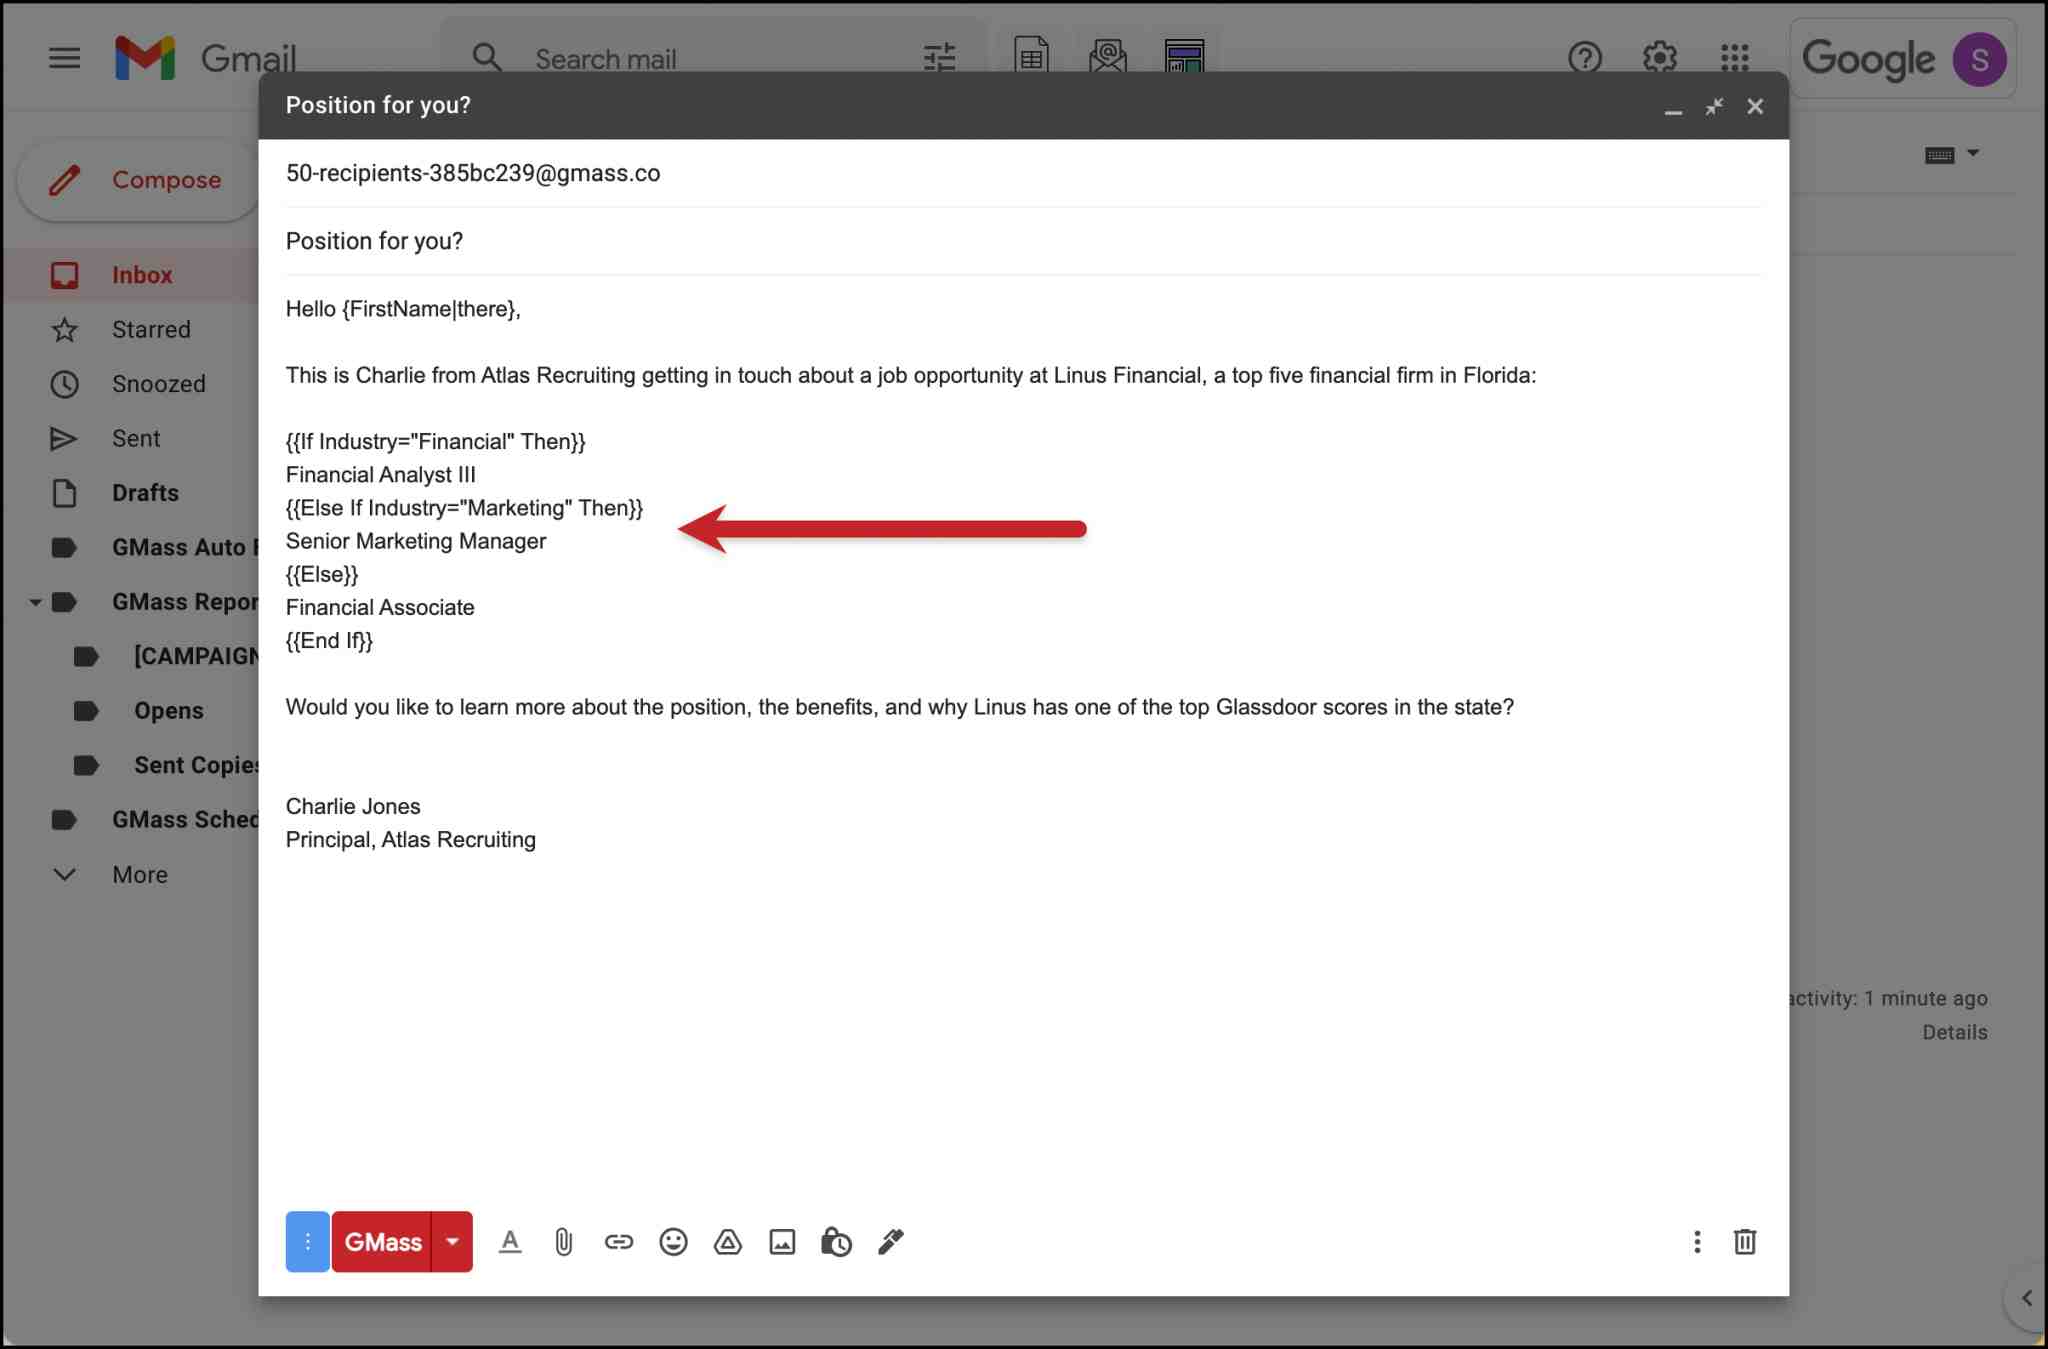Open the main Gmail hamburger menu
This screenshot has height=1349, width=2048.
[64, 58]
